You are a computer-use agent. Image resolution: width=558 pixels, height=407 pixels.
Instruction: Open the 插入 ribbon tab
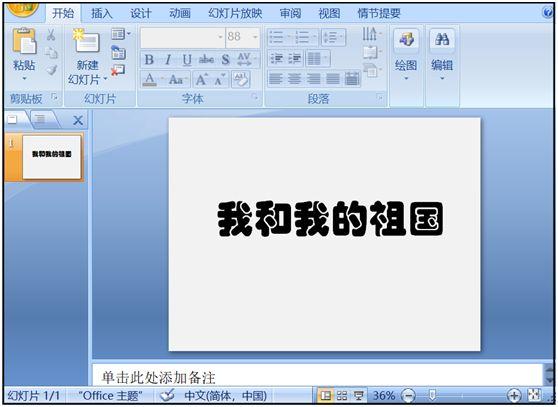(101, 14)
